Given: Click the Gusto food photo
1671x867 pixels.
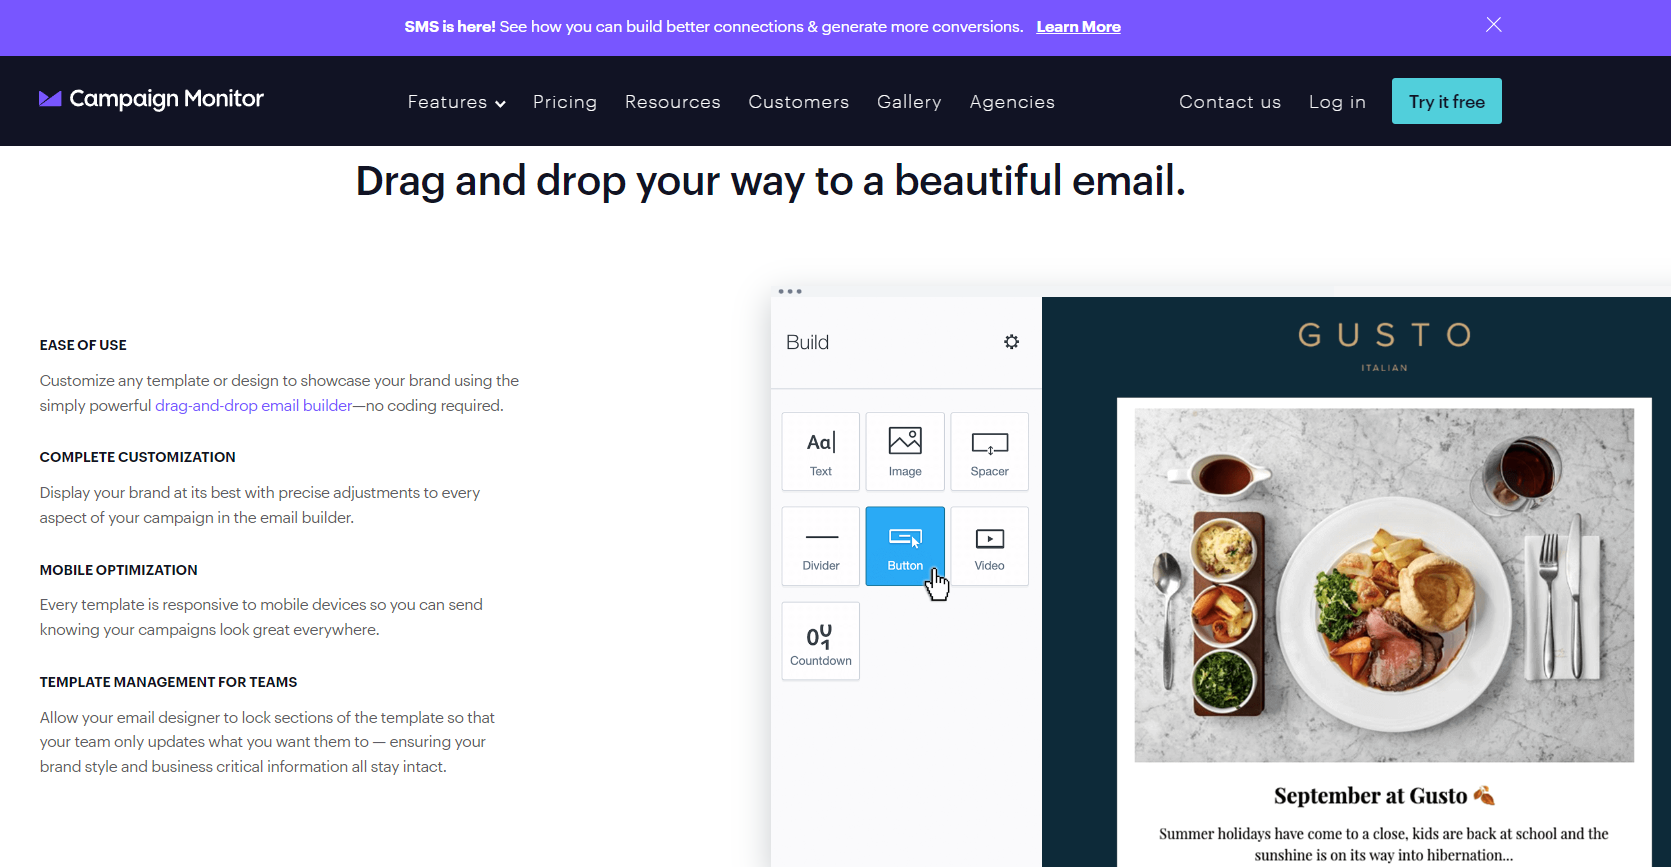Looking at the screenshot, I should (1384, 585).
